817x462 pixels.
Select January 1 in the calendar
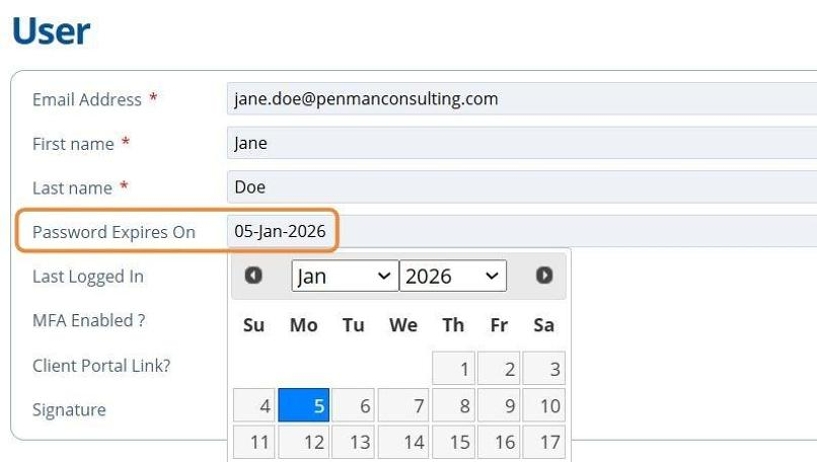coord(453,368)
